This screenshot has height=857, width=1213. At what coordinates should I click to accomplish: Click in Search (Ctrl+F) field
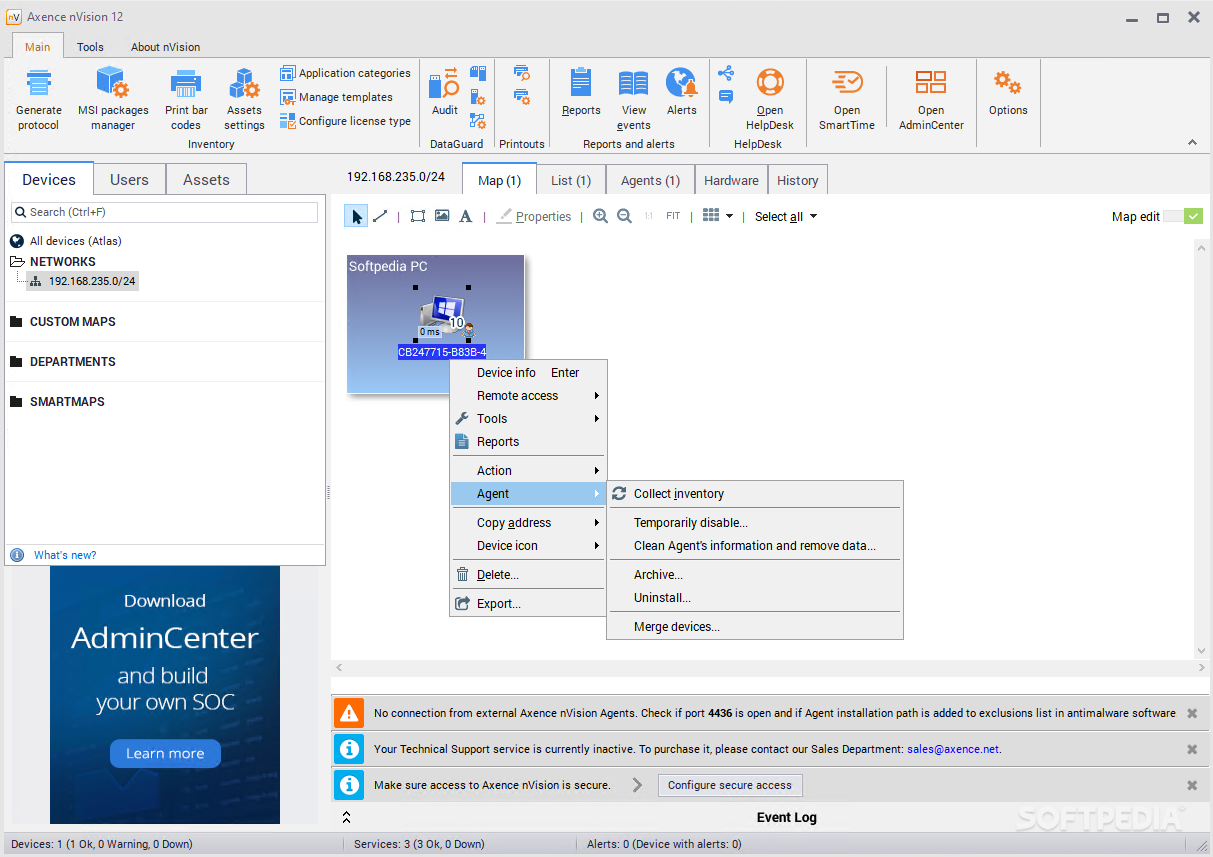[164, 212]
